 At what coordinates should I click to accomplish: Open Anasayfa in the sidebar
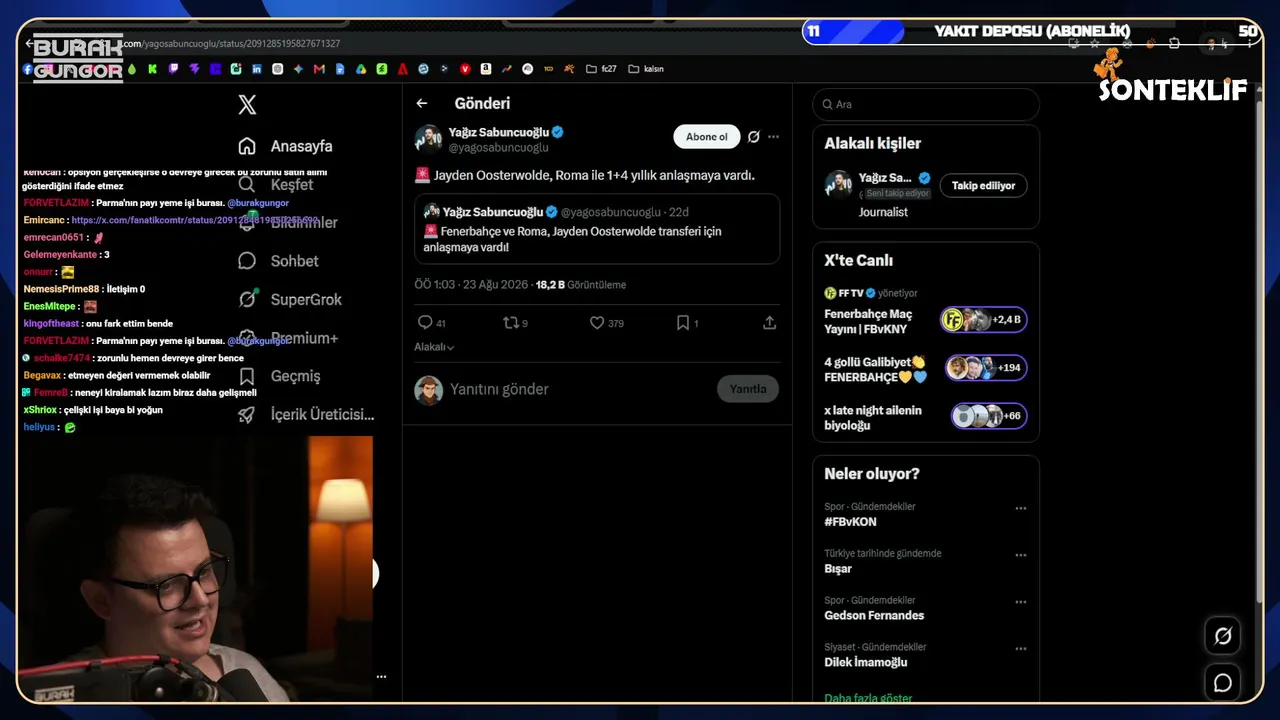tap(301, 146)
